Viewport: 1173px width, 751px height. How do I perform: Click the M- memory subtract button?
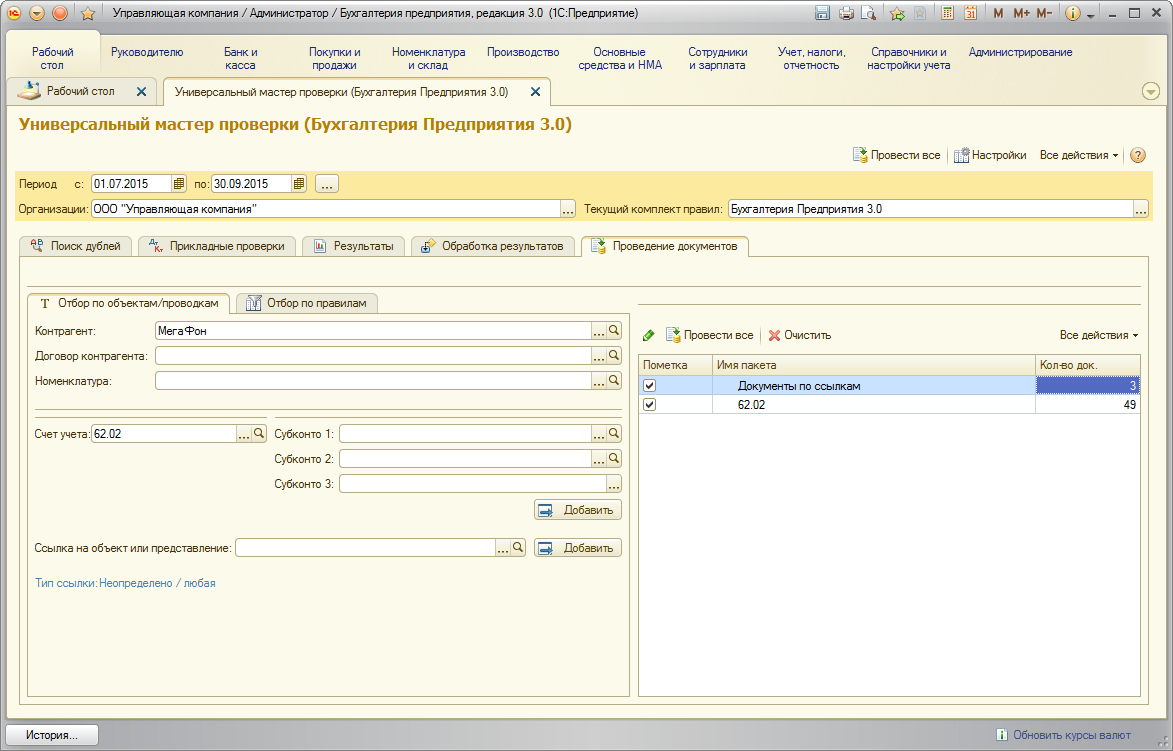(1044, 13)
